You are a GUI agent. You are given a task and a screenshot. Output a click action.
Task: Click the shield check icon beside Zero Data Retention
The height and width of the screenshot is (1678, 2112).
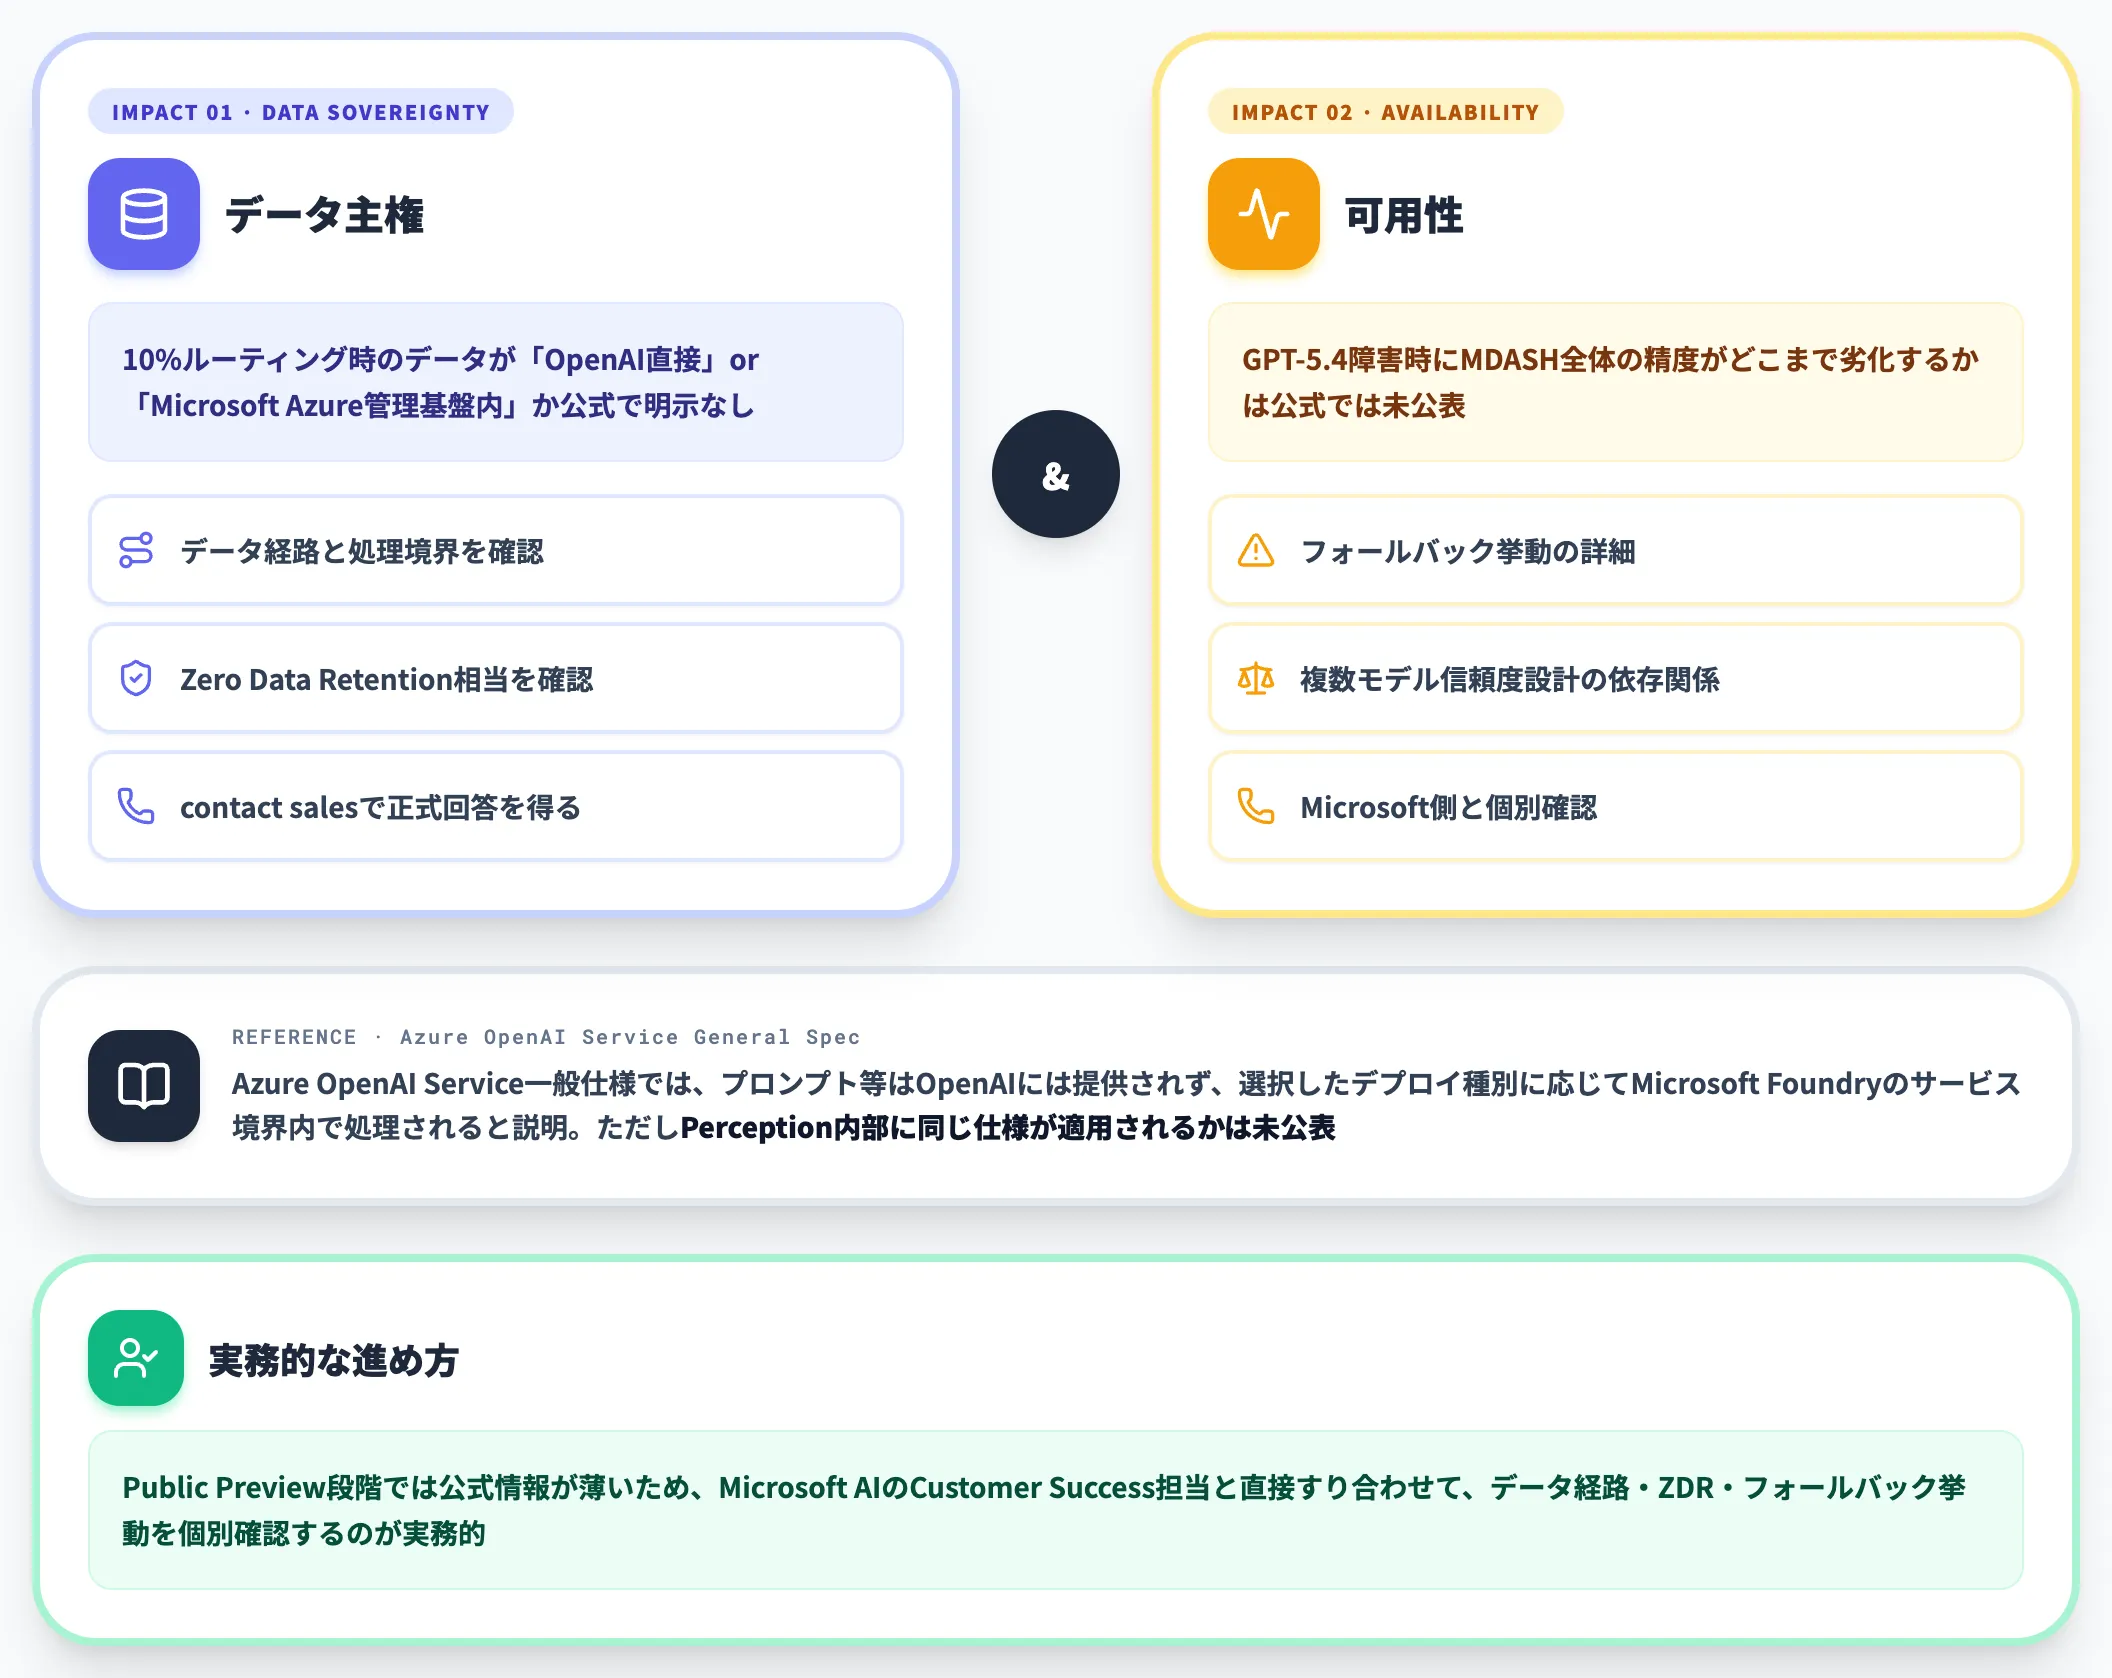(136, 678)
